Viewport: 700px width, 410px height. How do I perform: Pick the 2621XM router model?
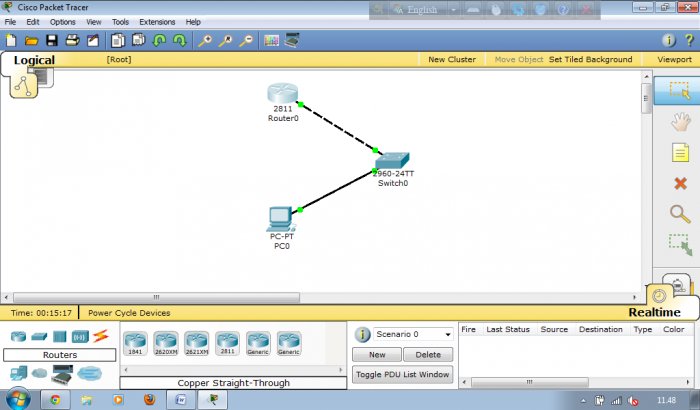(197, 343)
